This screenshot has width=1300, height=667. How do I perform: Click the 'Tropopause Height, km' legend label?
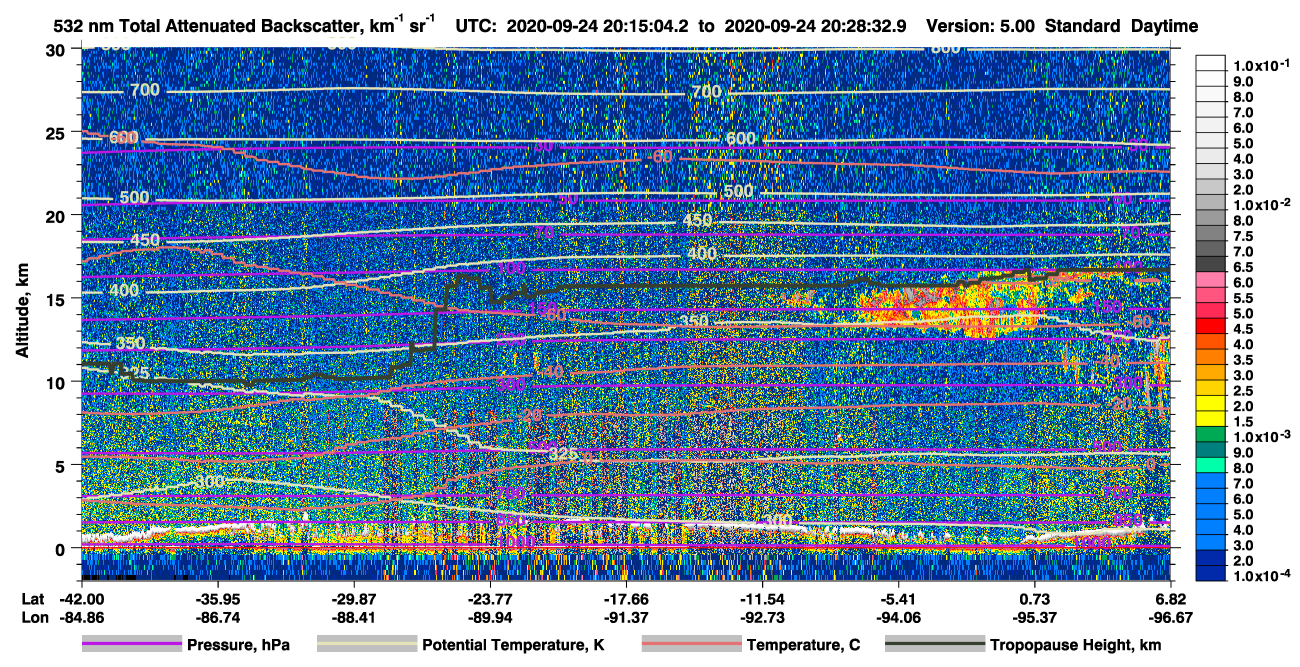click(1075, 646)
